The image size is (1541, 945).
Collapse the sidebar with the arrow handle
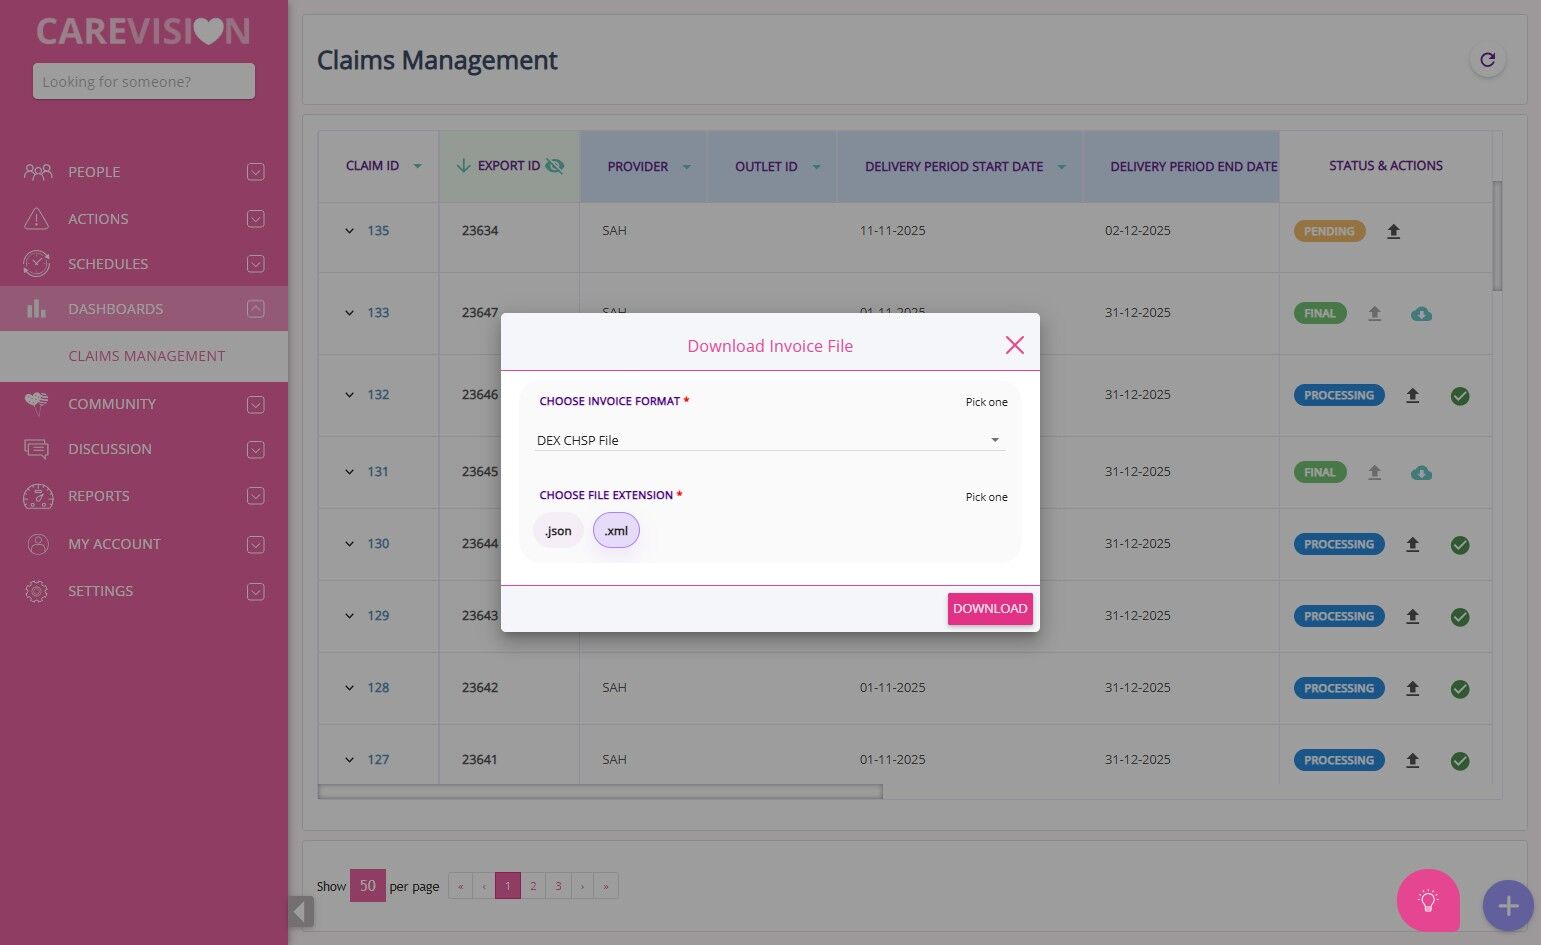point(301,911)
